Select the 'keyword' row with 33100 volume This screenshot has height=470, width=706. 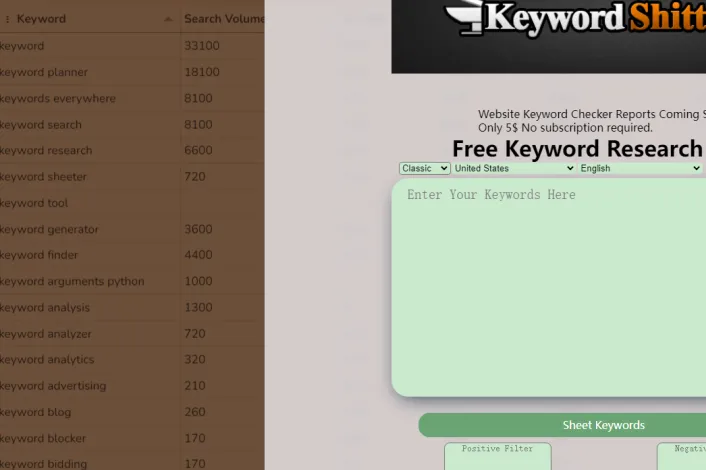tap(132, 46)
